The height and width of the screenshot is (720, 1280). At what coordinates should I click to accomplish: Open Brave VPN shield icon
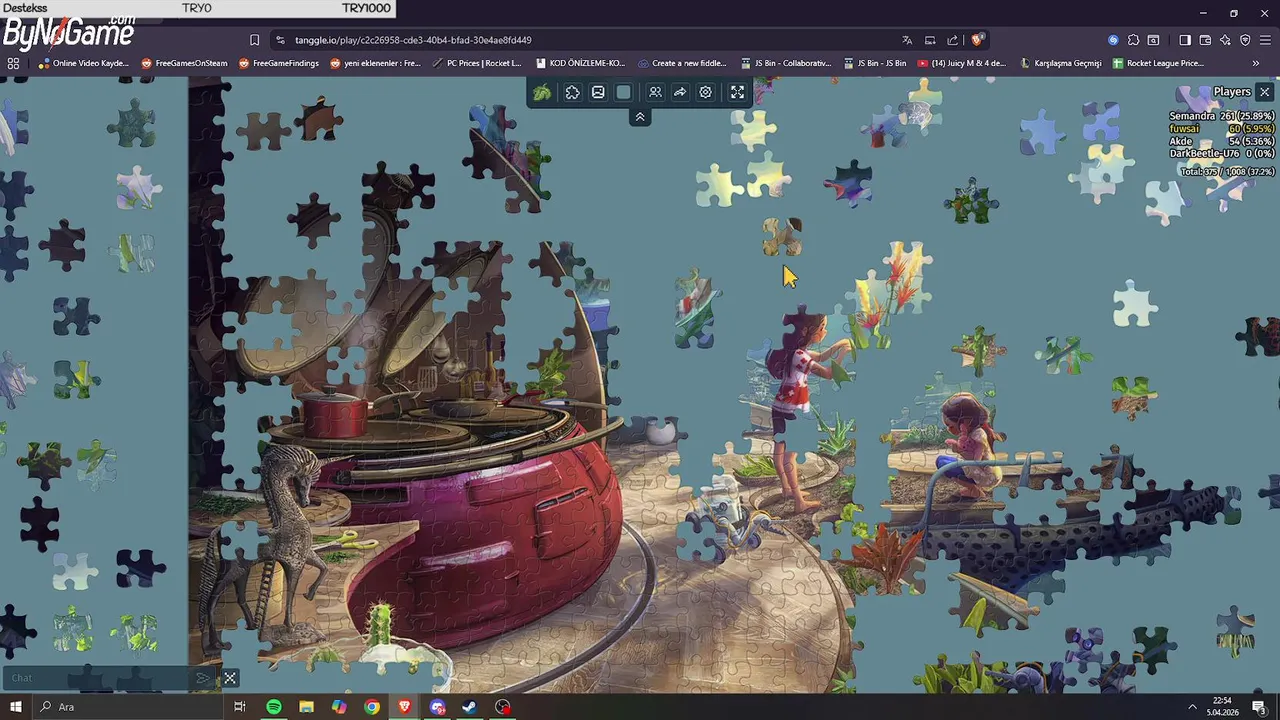1245,40
